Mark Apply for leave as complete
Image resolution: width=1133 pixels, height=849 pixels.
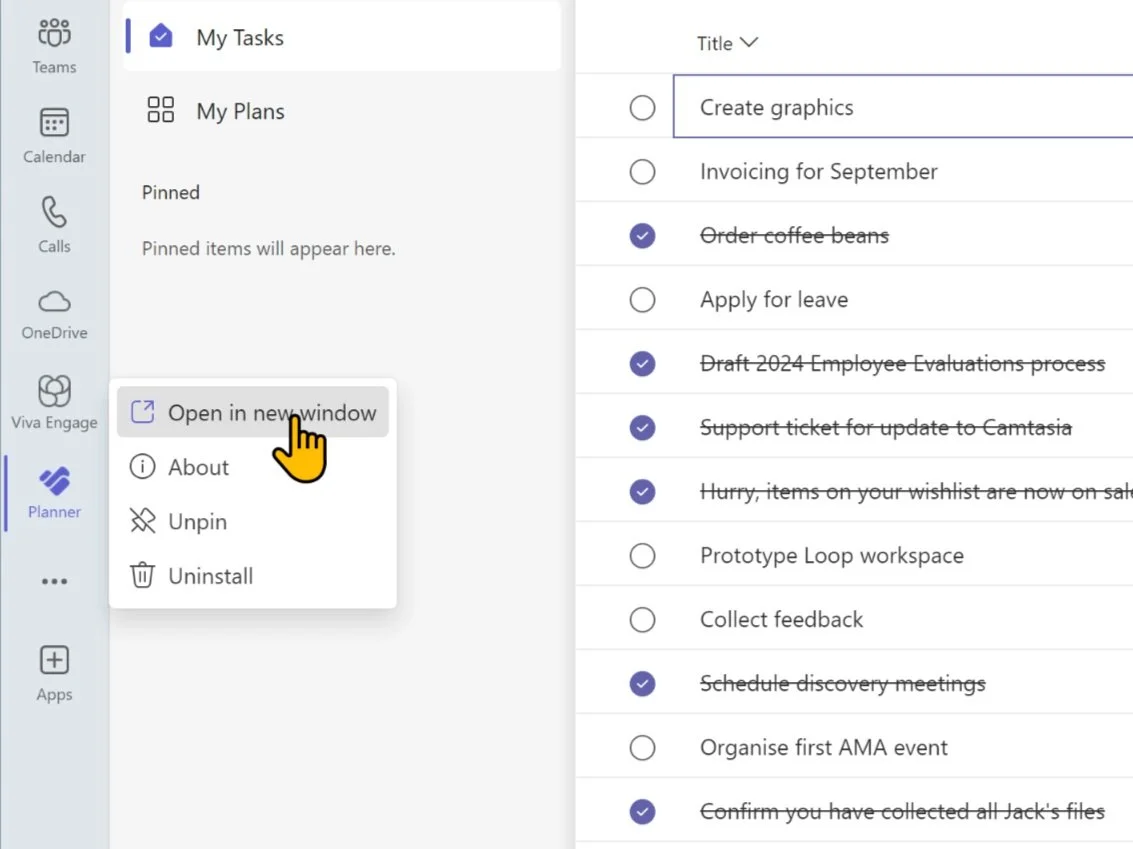[x=642, y=299]
